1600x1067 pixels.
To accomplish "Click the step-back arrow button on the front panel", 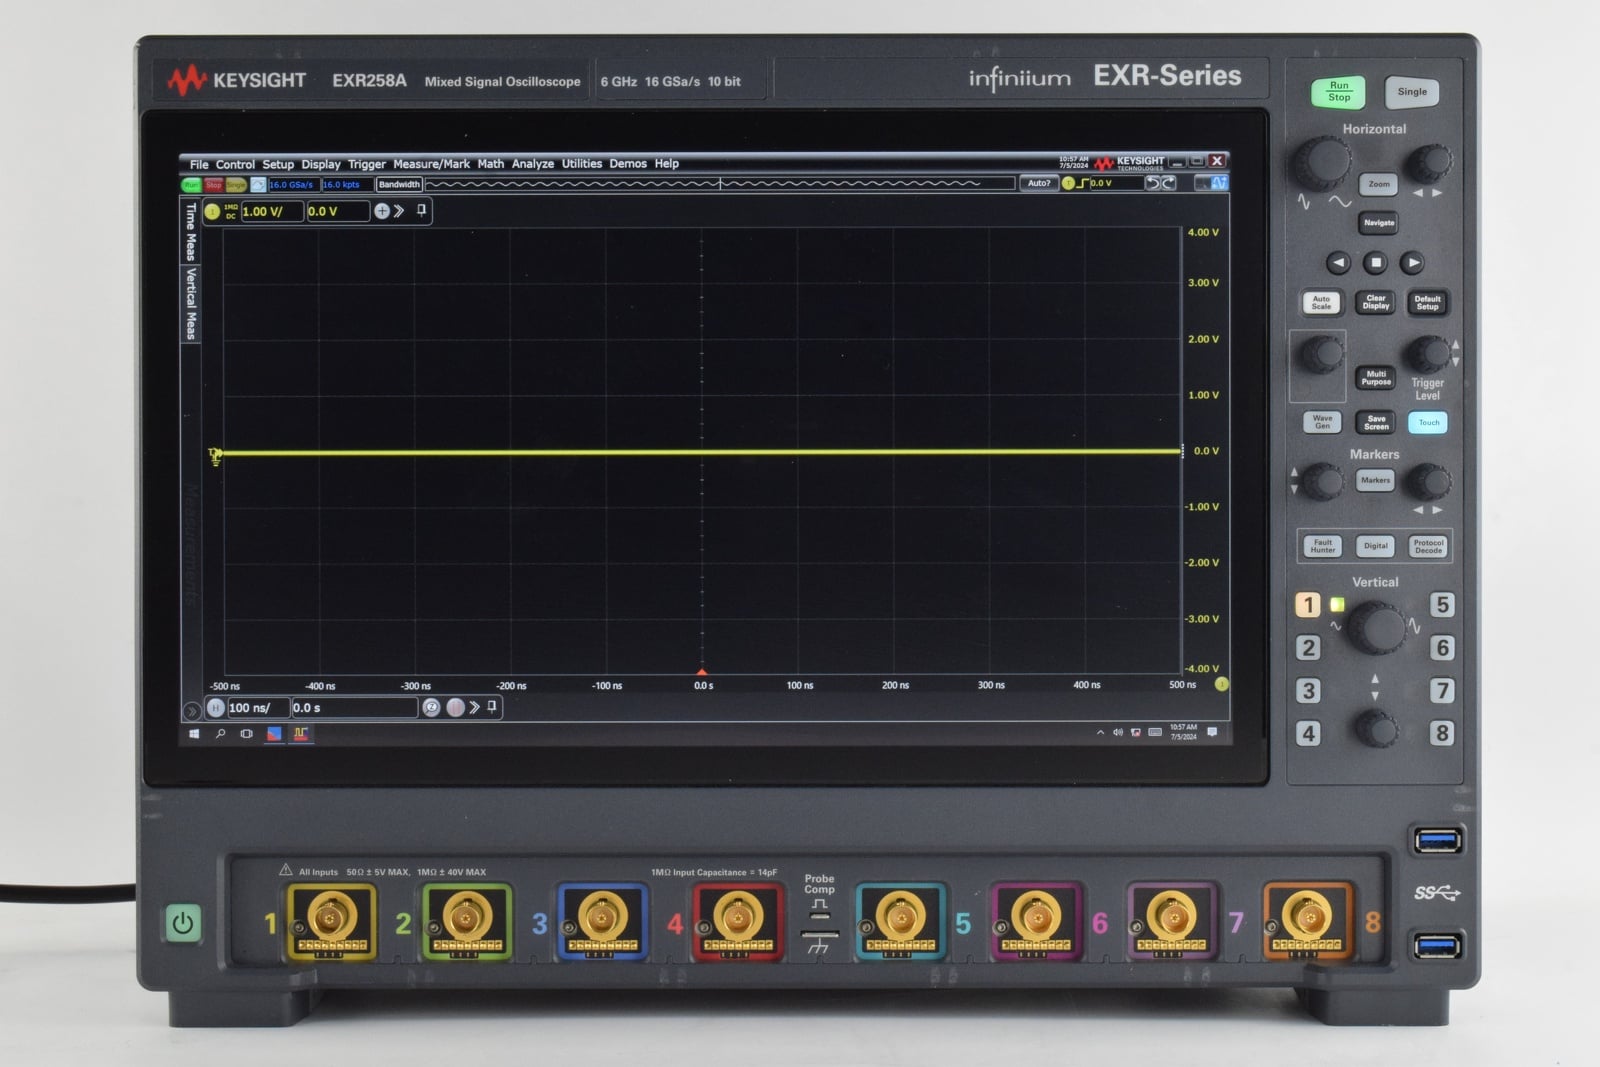I will click(x=1338, y=263).
